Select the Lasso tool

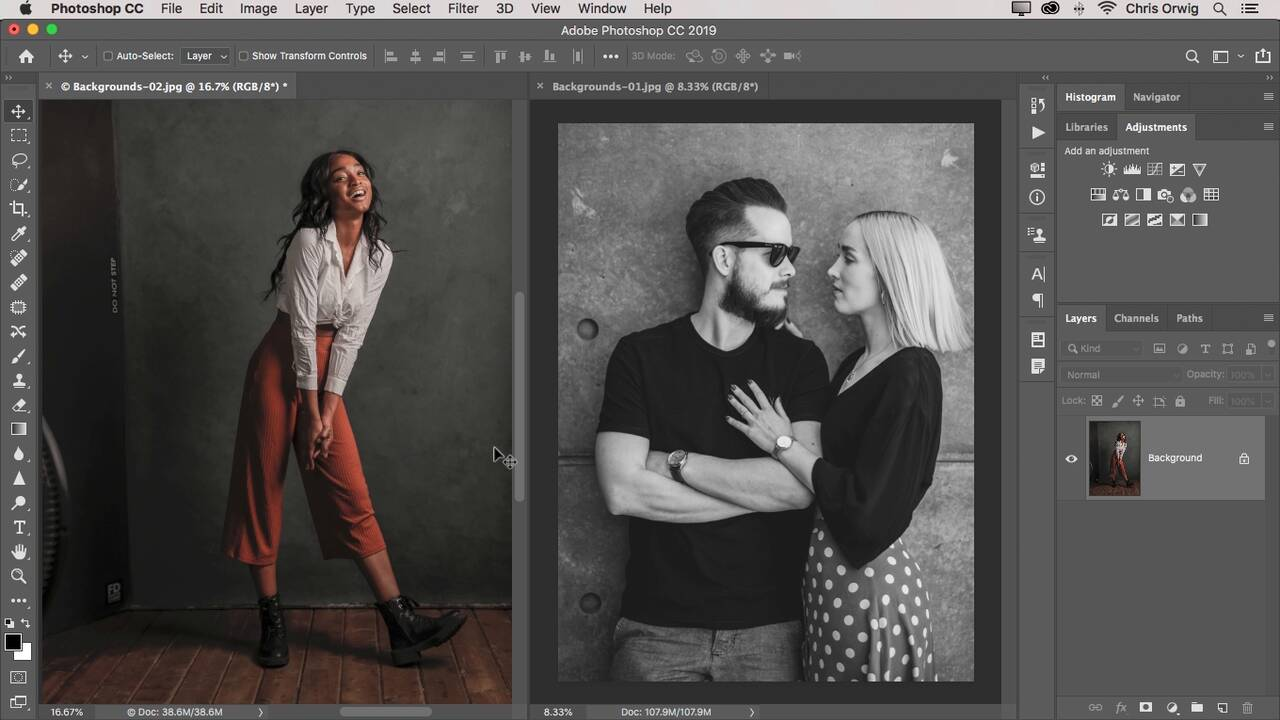18,160
